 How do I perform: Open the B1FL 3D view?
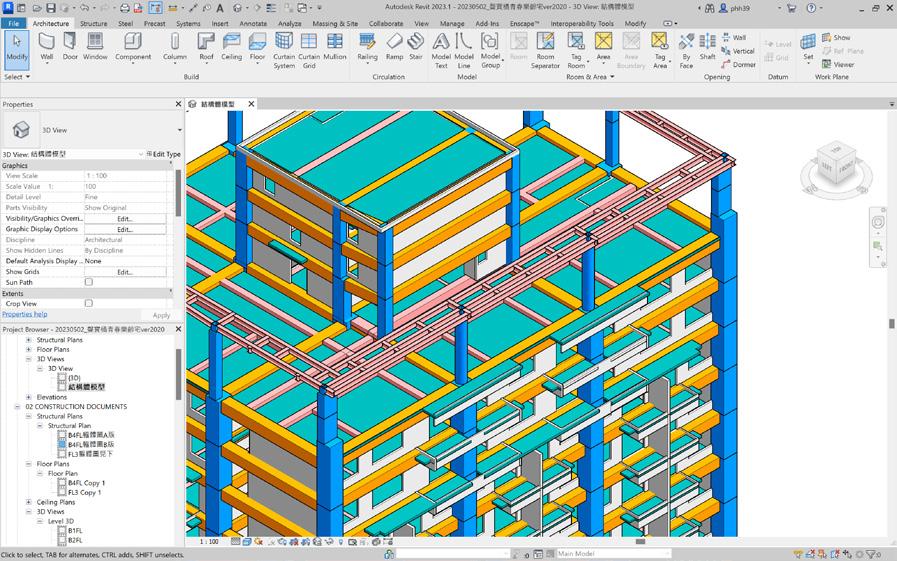pyautogui.click(x=75, y=531)
